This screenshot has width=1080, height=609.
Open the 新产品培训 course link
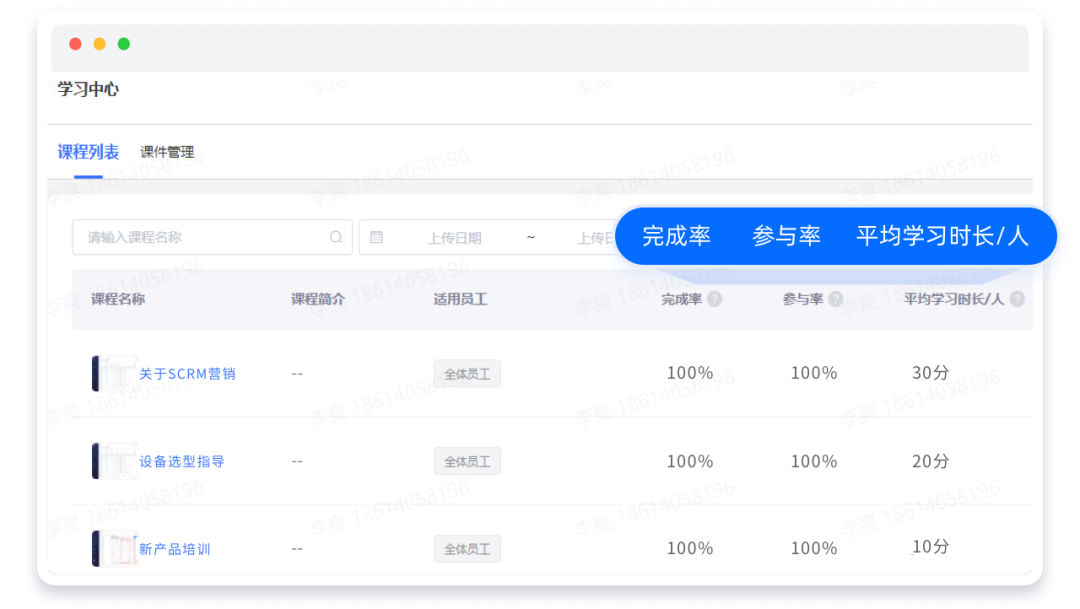175,549
